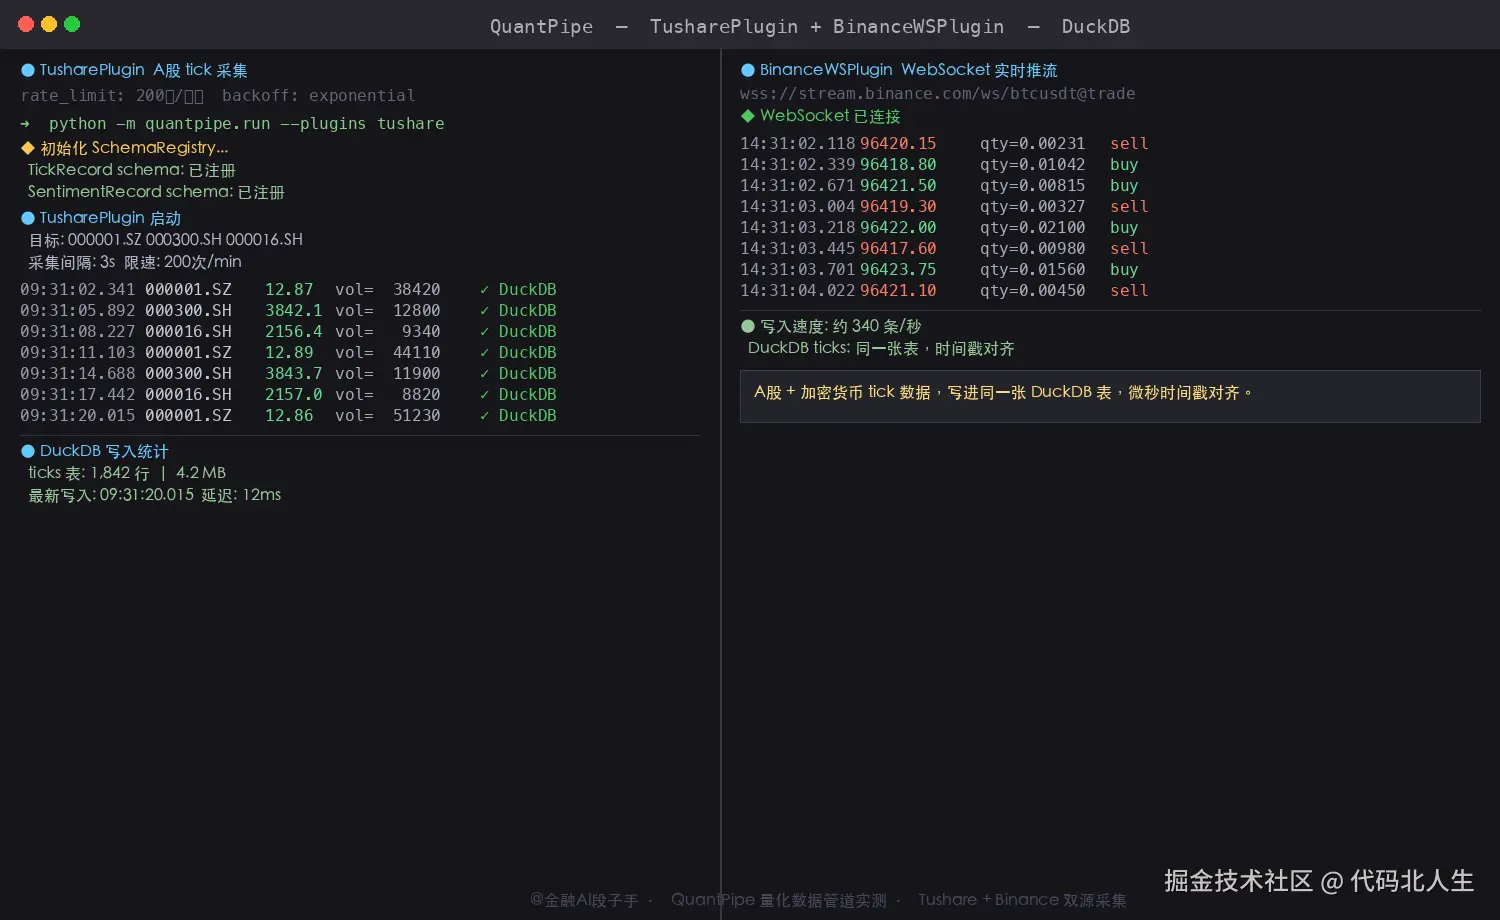The image size is (1500, 920).
Task: Click volume value 9340
Action: 421,332
